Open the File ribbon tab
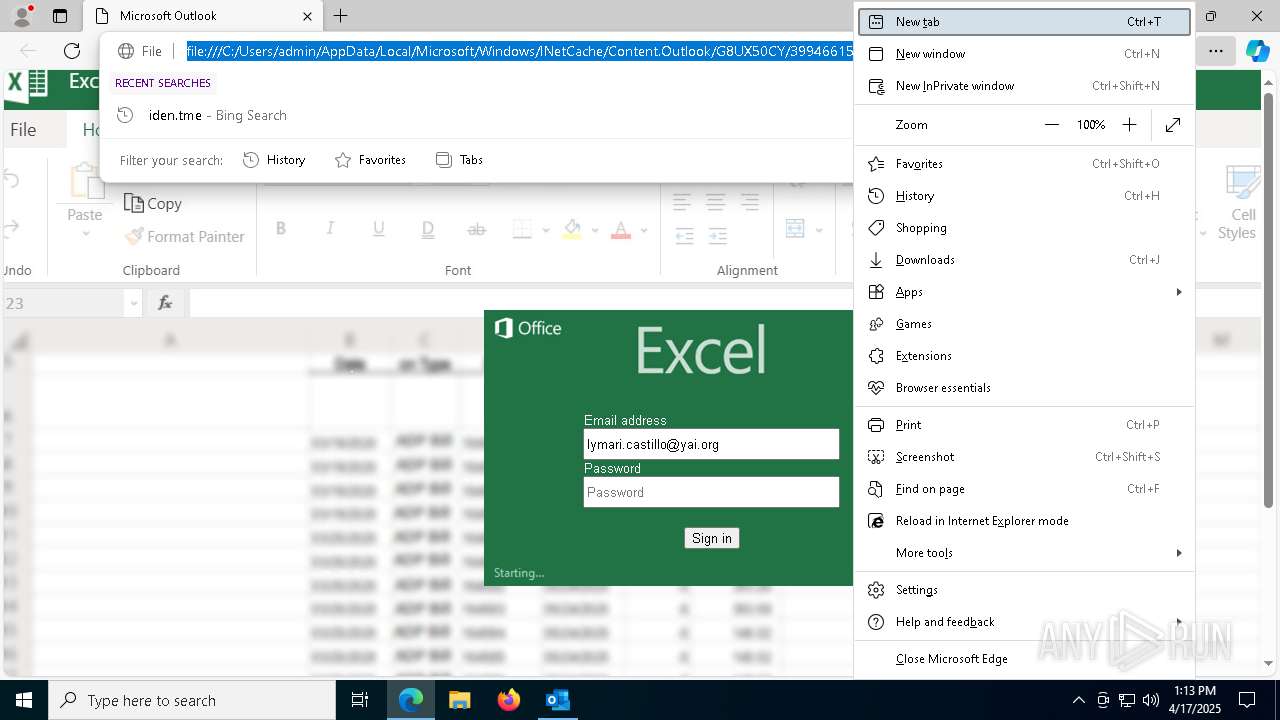The image size is (1280, 720). pyautogui.click(x=23, y=130)
